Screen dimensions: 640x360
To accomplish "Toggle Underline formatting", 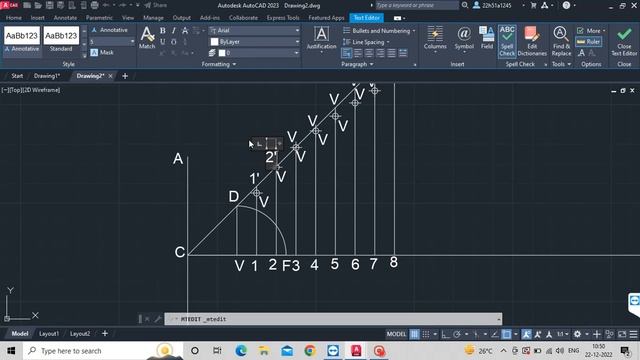I will pos(162,42).
